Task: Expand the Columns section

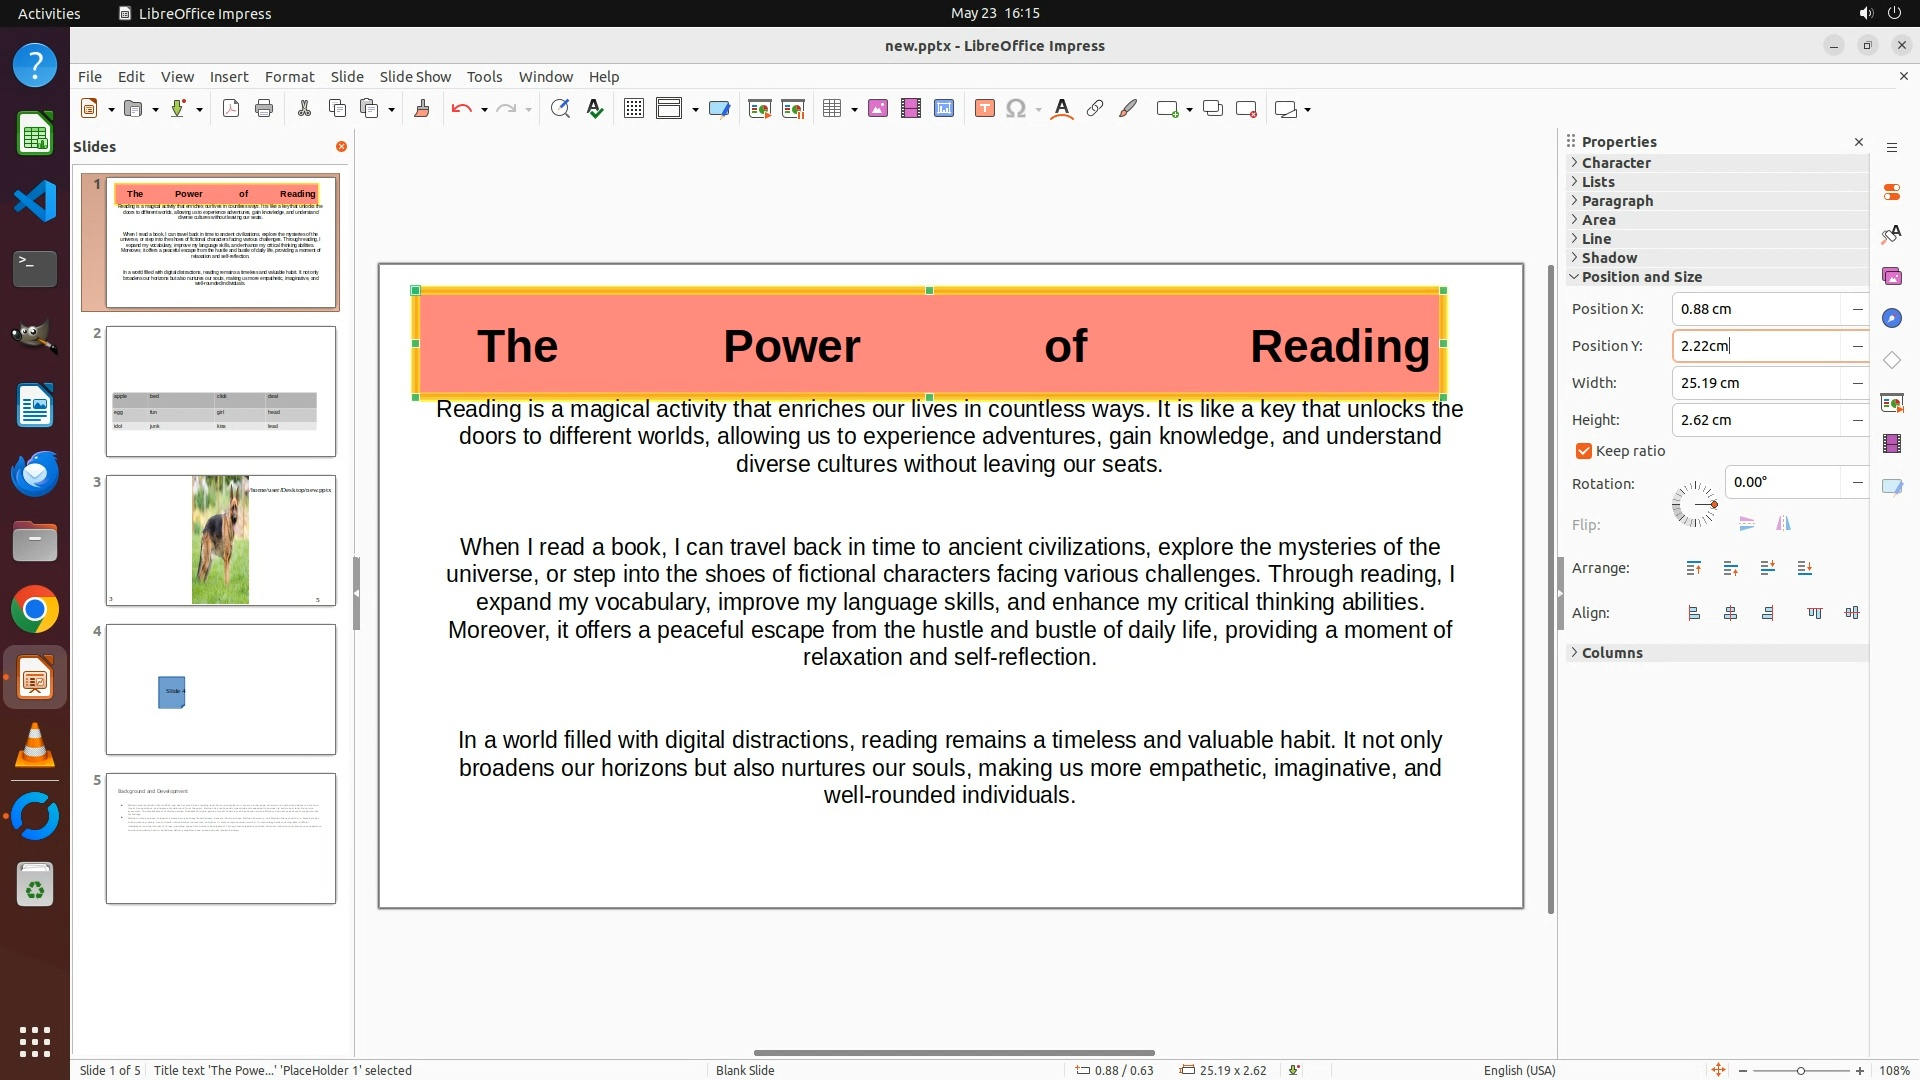Action: pyautogui.click(x=1611, y=653)
